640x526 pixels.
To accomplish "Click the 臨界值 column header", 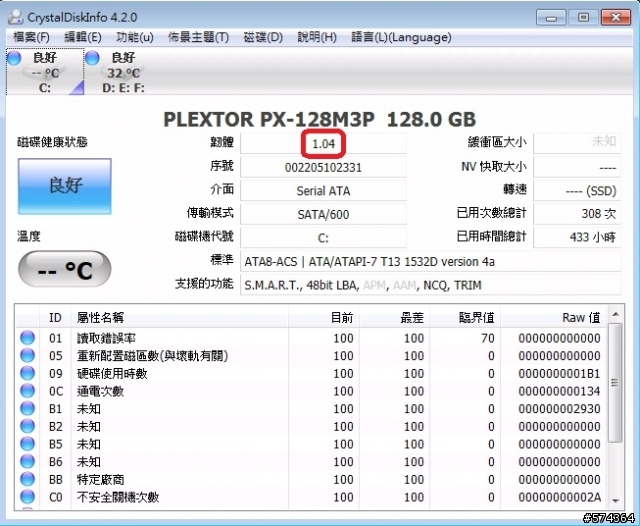I will click(465, 317).
